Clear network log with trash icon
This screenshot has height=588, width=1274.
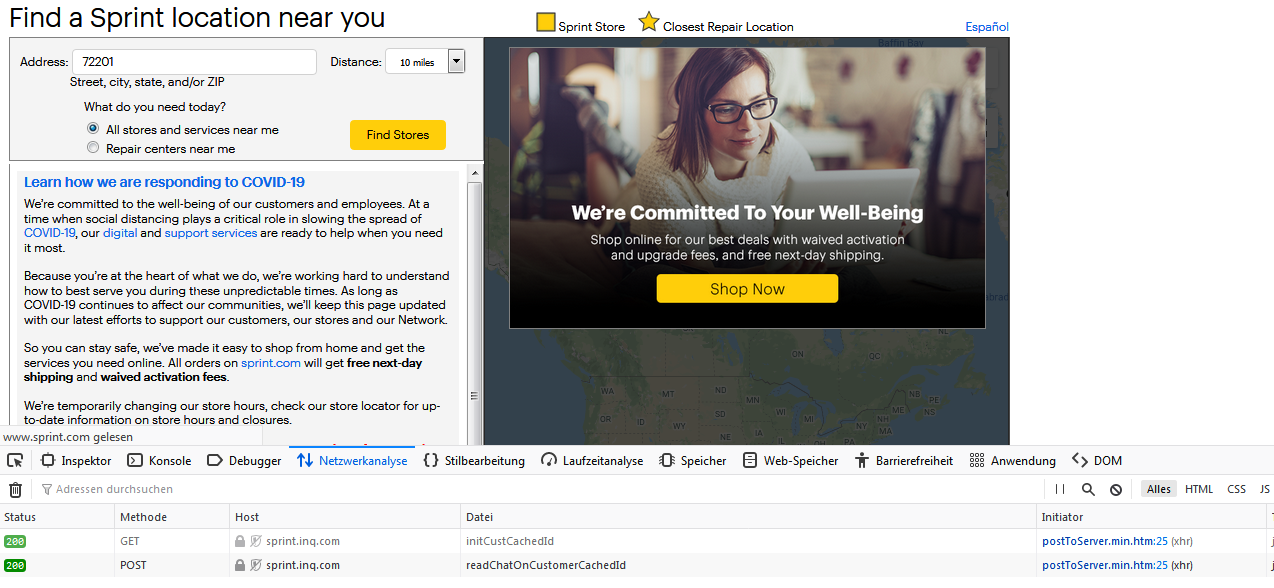tap(15, 489)
